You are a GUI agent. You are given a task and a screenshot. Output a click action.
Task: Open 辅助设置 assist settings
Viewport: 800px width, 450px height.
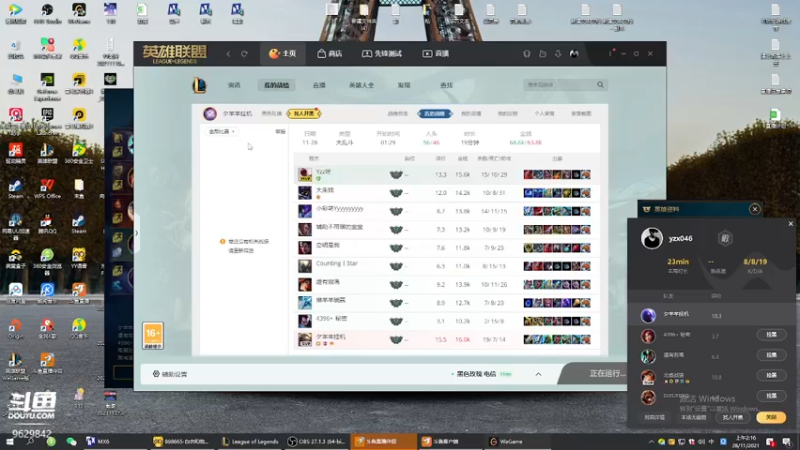(x=170, y=374)
